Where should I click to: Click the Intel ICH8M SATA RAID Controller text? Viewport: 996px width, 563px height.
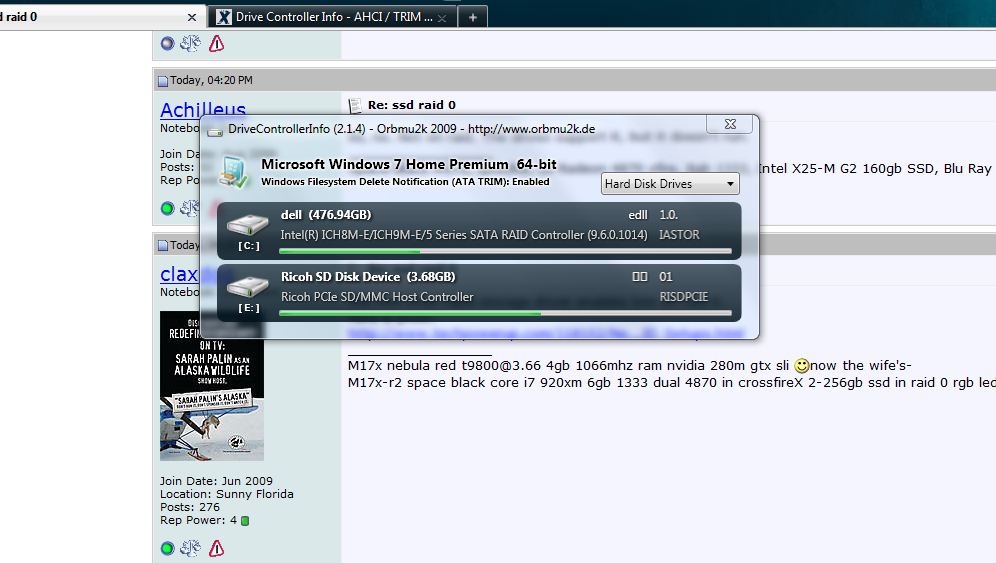tap(464, 234)
